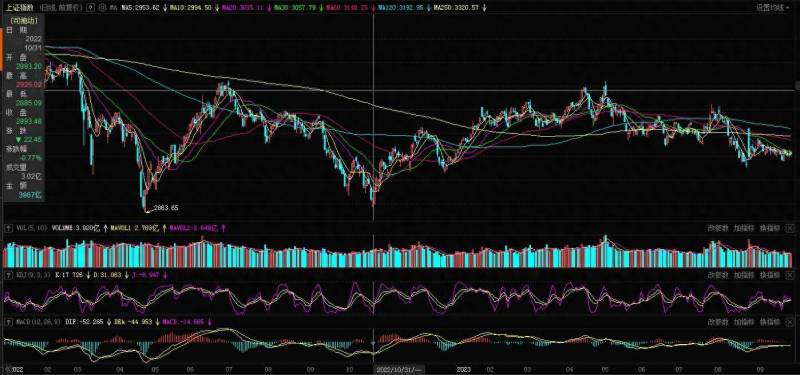The width and height of the screenshot is (800, 375).
Task: Click the 开盘 2893.20 value in info panel
Action: coord(30,66)
